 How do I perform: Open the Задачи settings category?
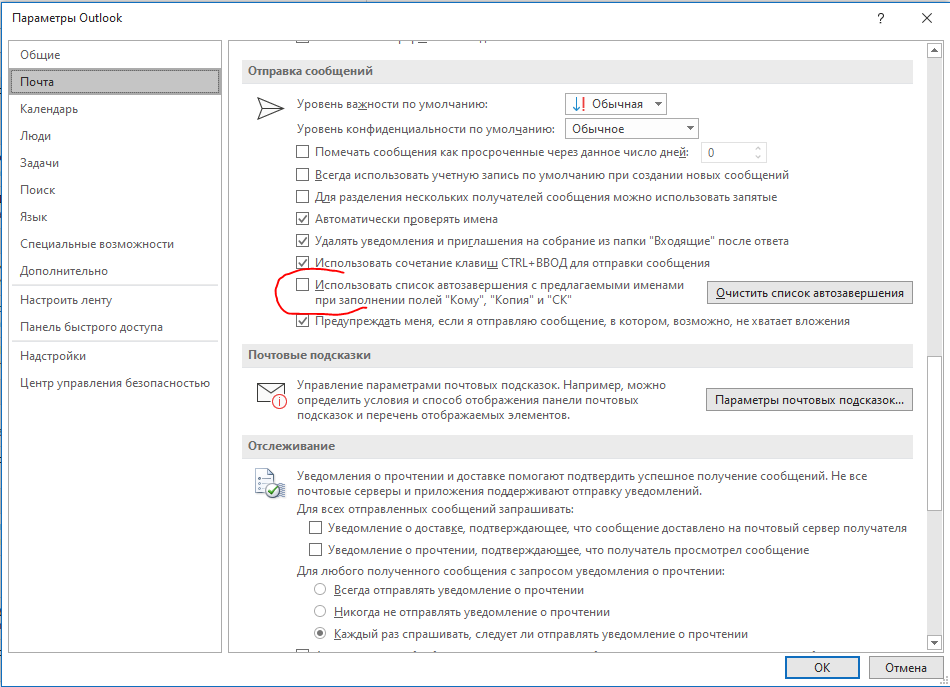click(115, 163)
